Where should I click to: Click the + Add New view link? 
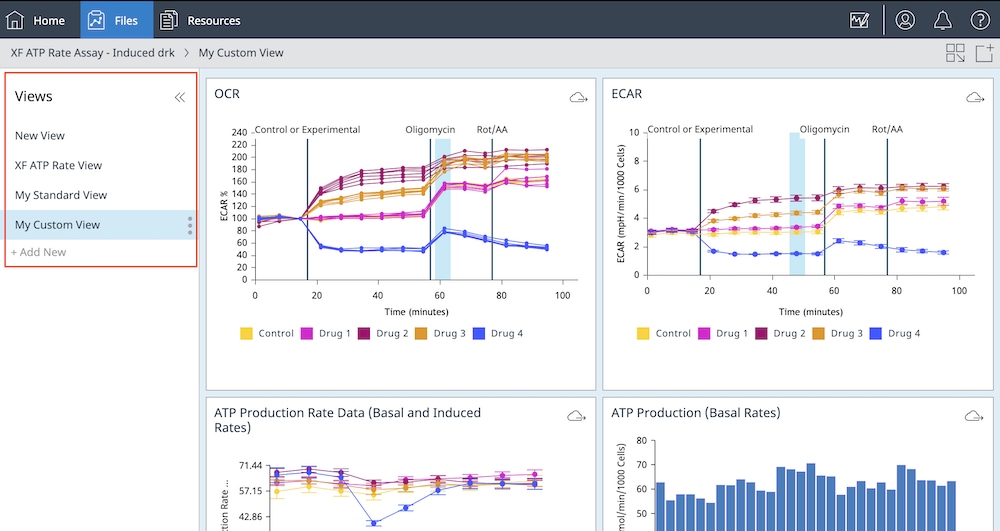pos(39,252)
